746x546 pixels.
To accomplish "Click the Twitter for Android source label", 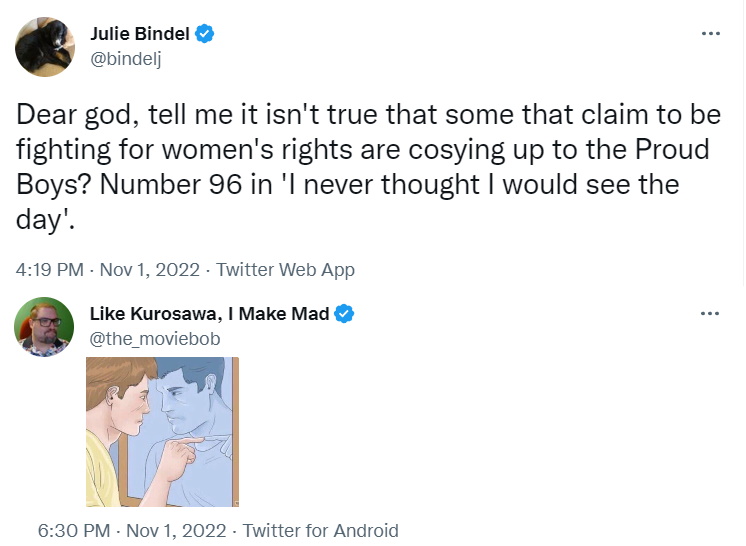I will pyautogui.click(x=320, y=530).
